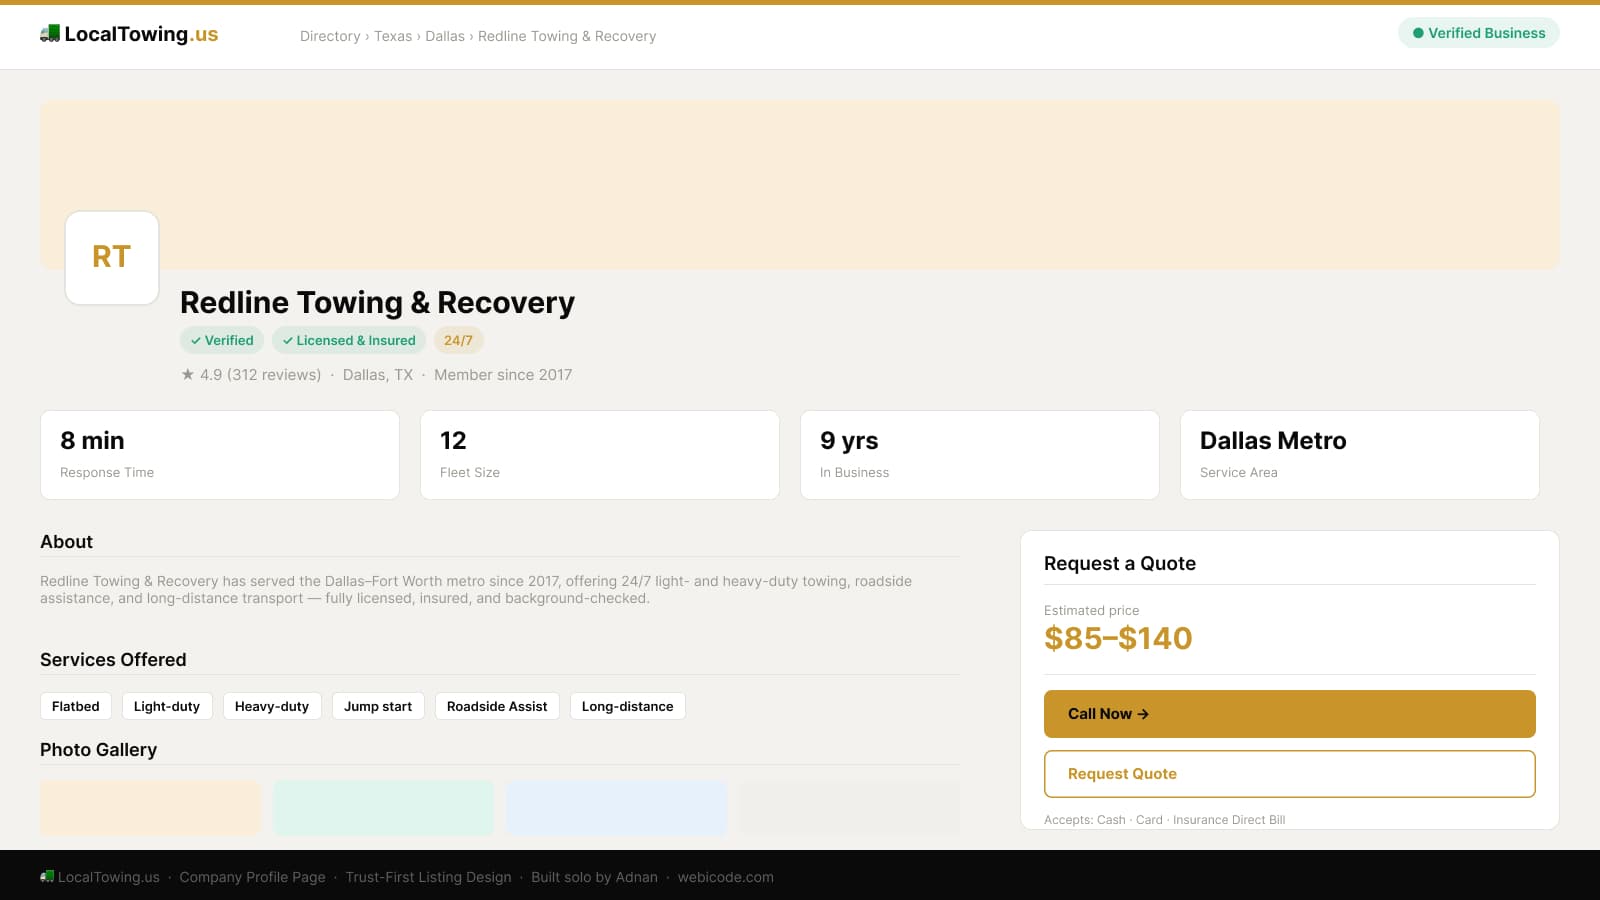Viewport: 1600px width, 900px height.
Task: Click Redline Towing & Recovery breadcrumb
Action: 567,36
